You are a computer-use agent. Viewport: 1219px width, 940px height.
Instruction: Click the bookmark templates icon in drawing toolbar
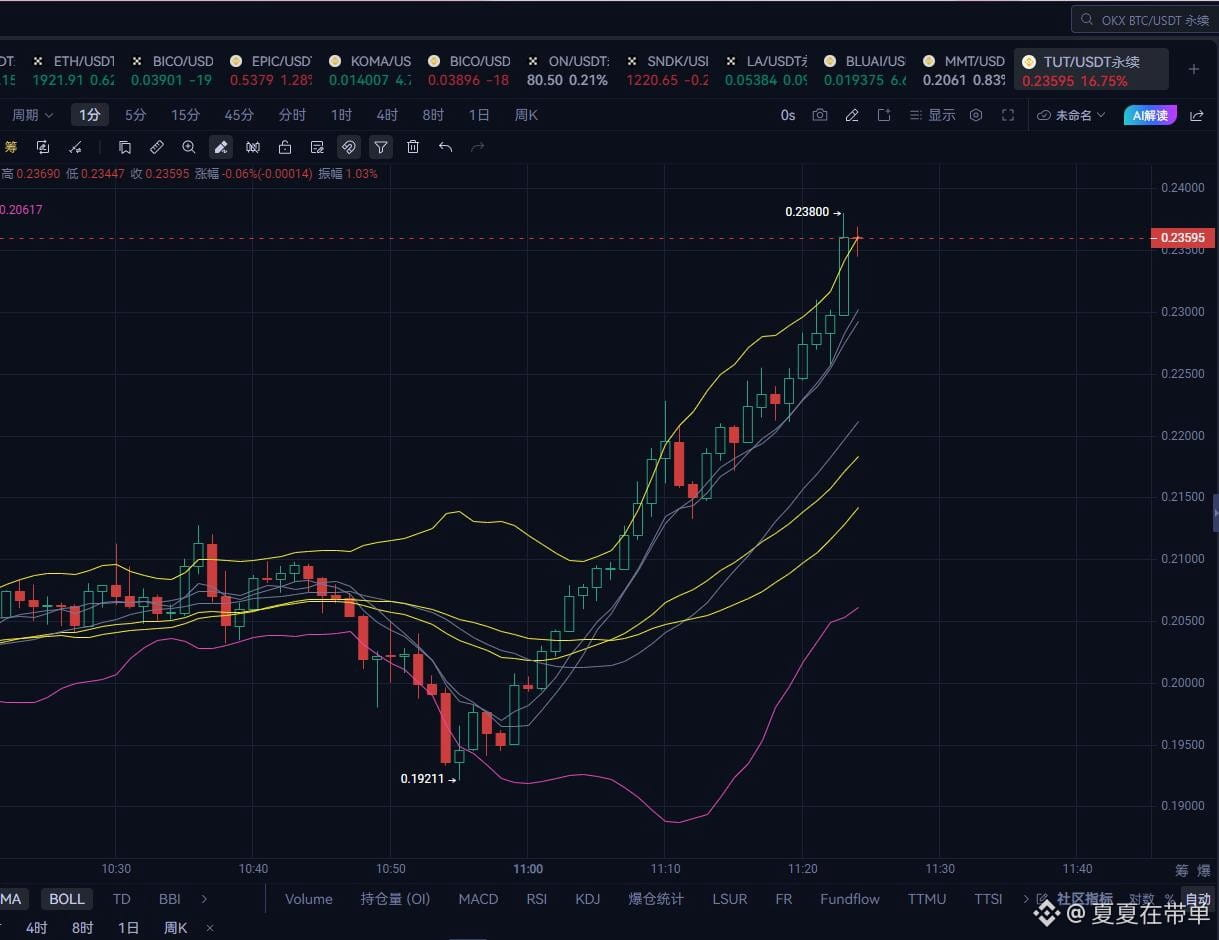[125, 147]
